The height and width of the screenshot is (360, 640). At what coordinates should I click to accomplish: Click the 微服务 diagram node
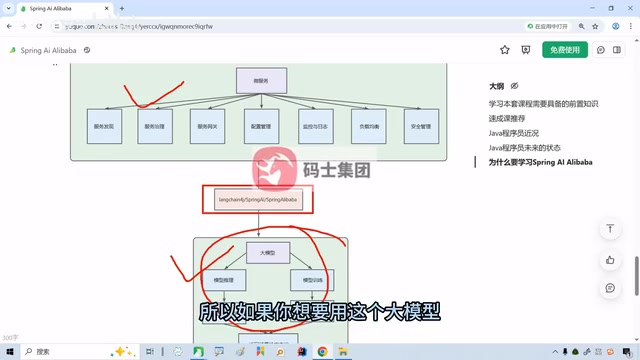coord(261,81)
